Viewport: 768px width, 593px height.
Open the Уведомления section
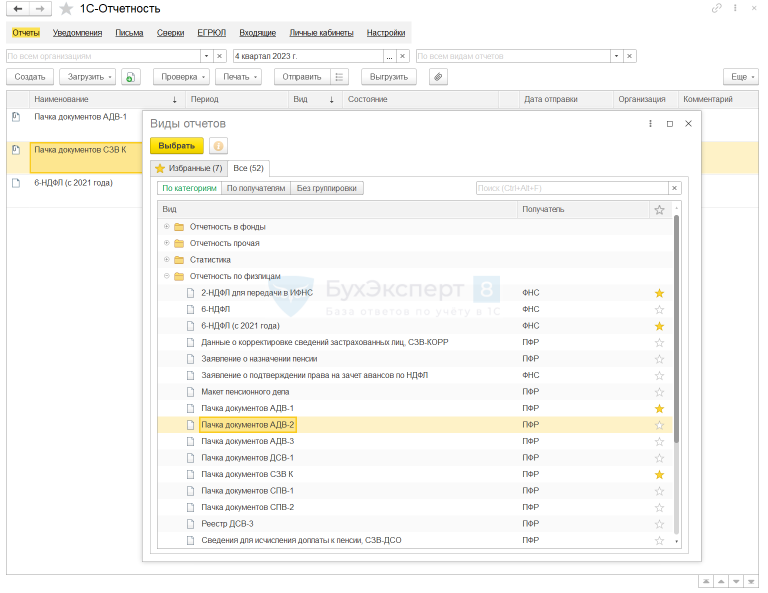77,33
